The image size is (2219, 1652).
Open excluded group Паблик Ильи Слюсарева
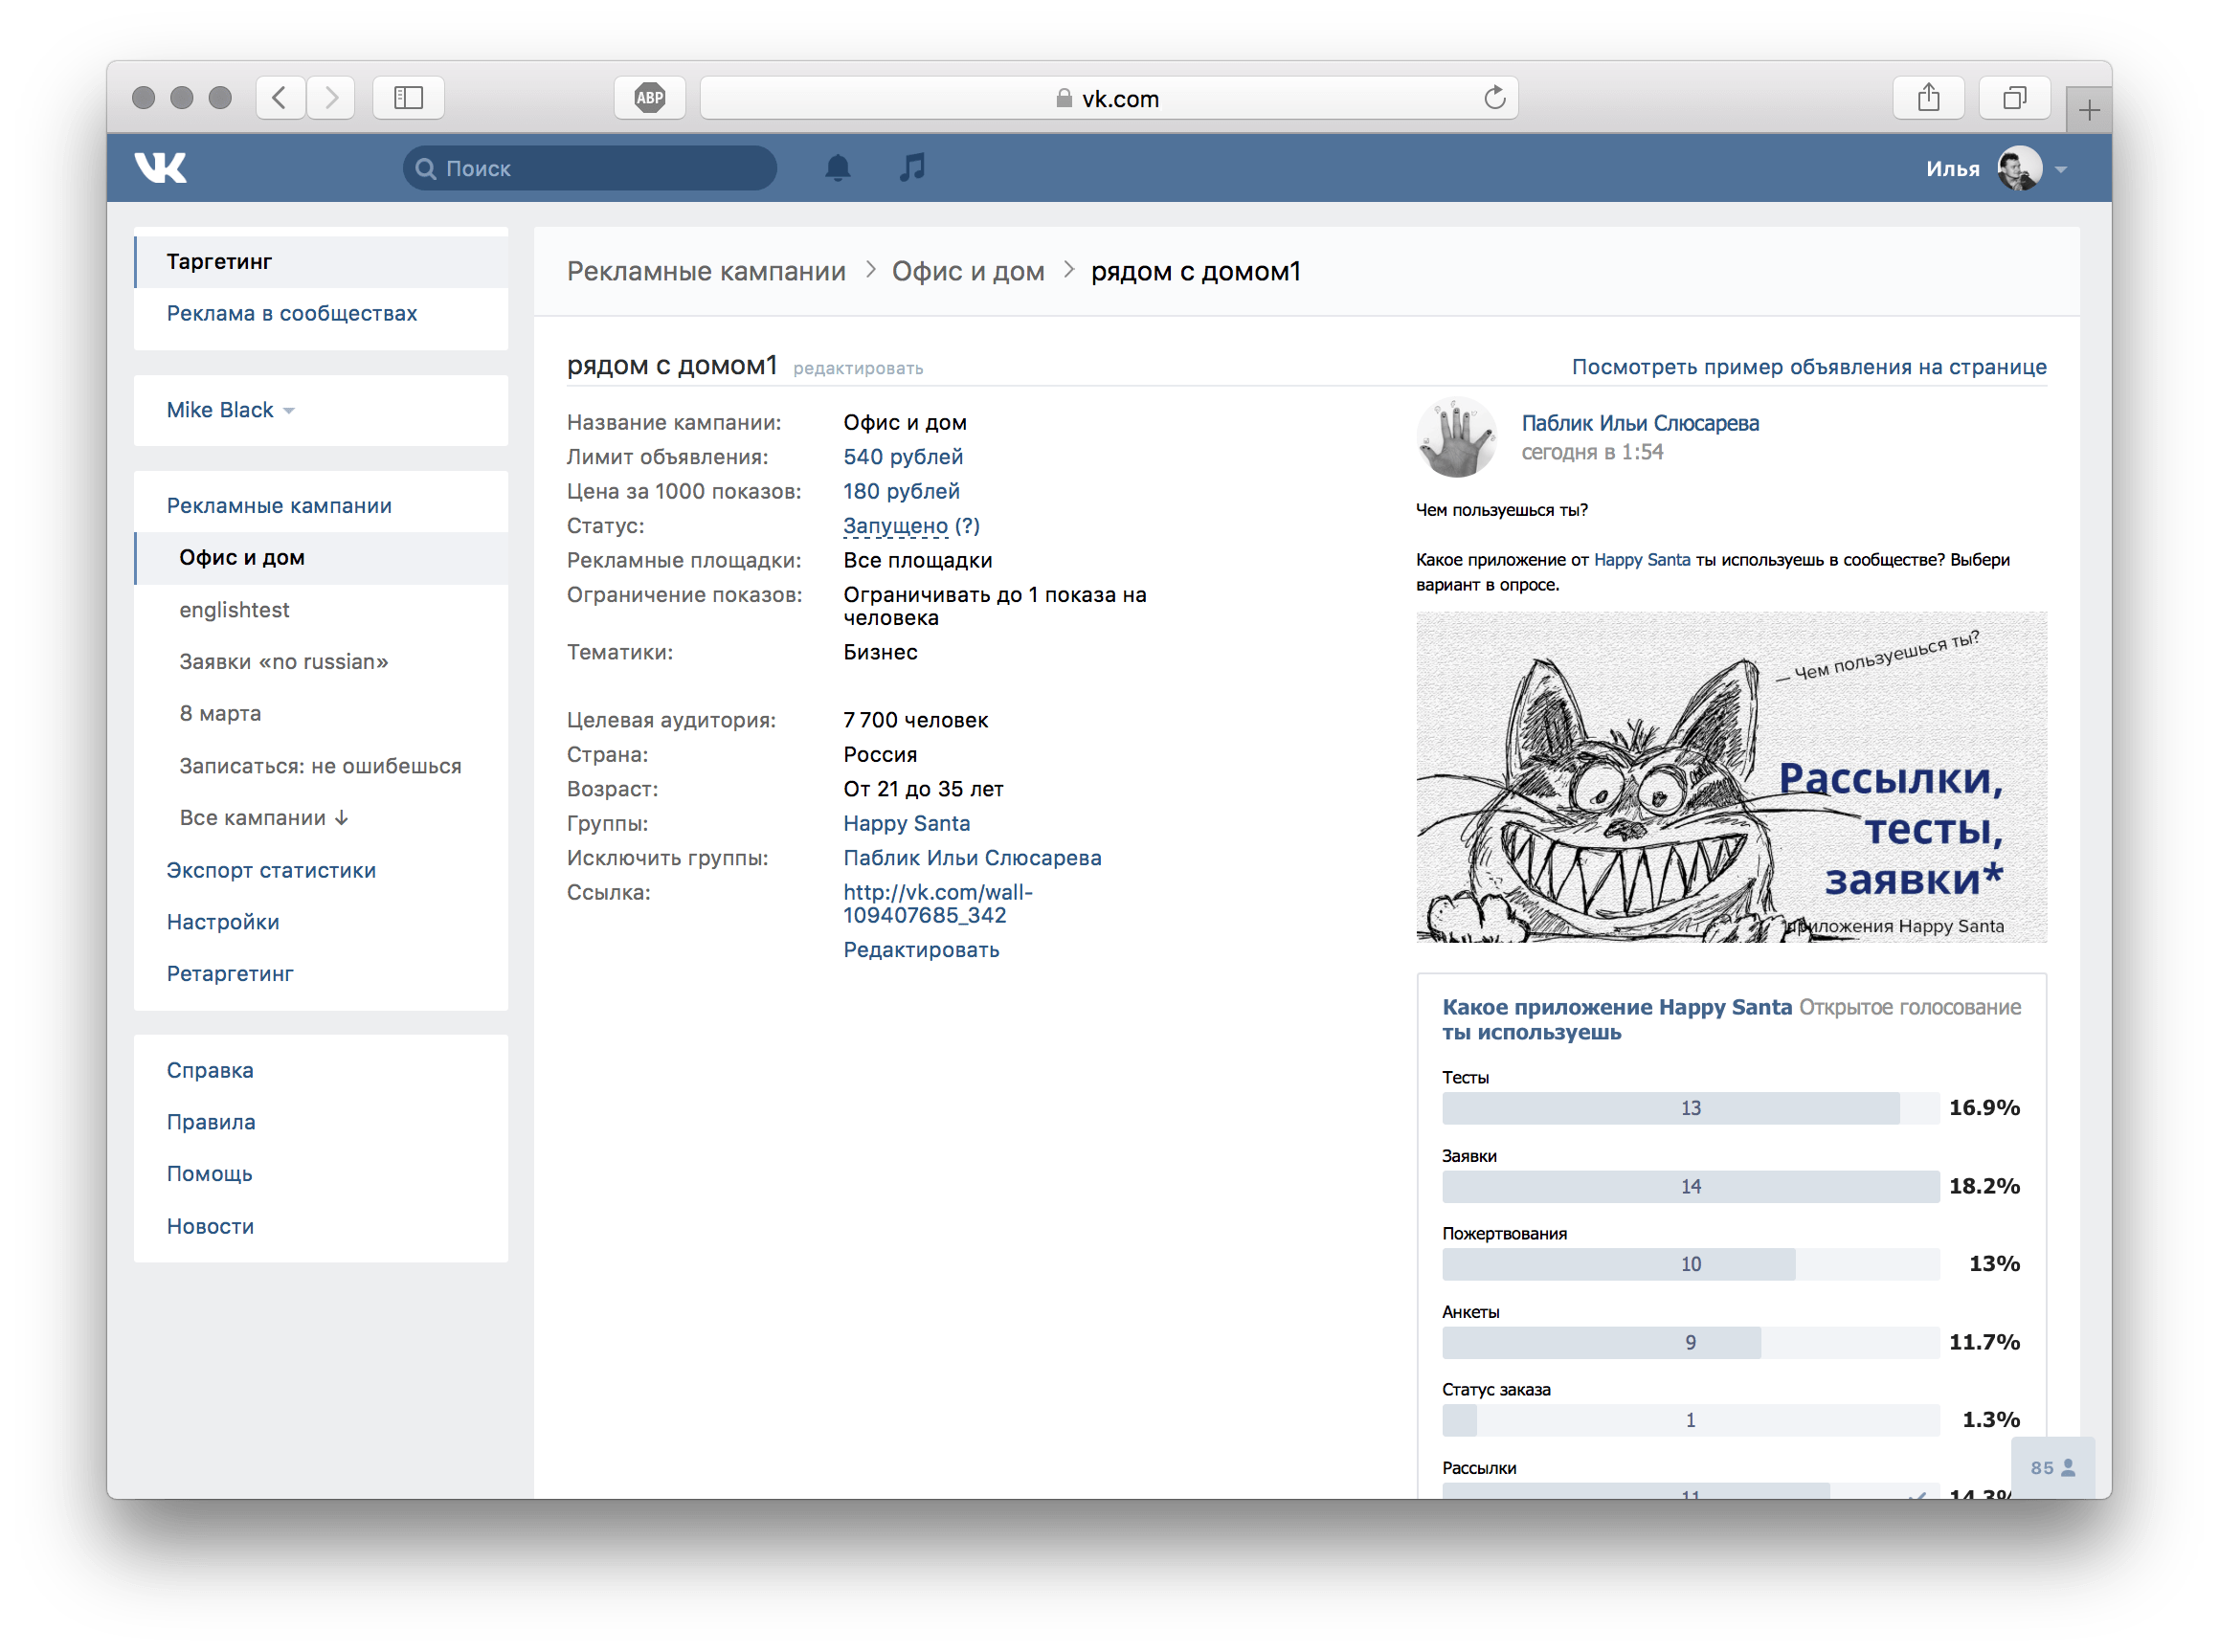tap(972, 858)
